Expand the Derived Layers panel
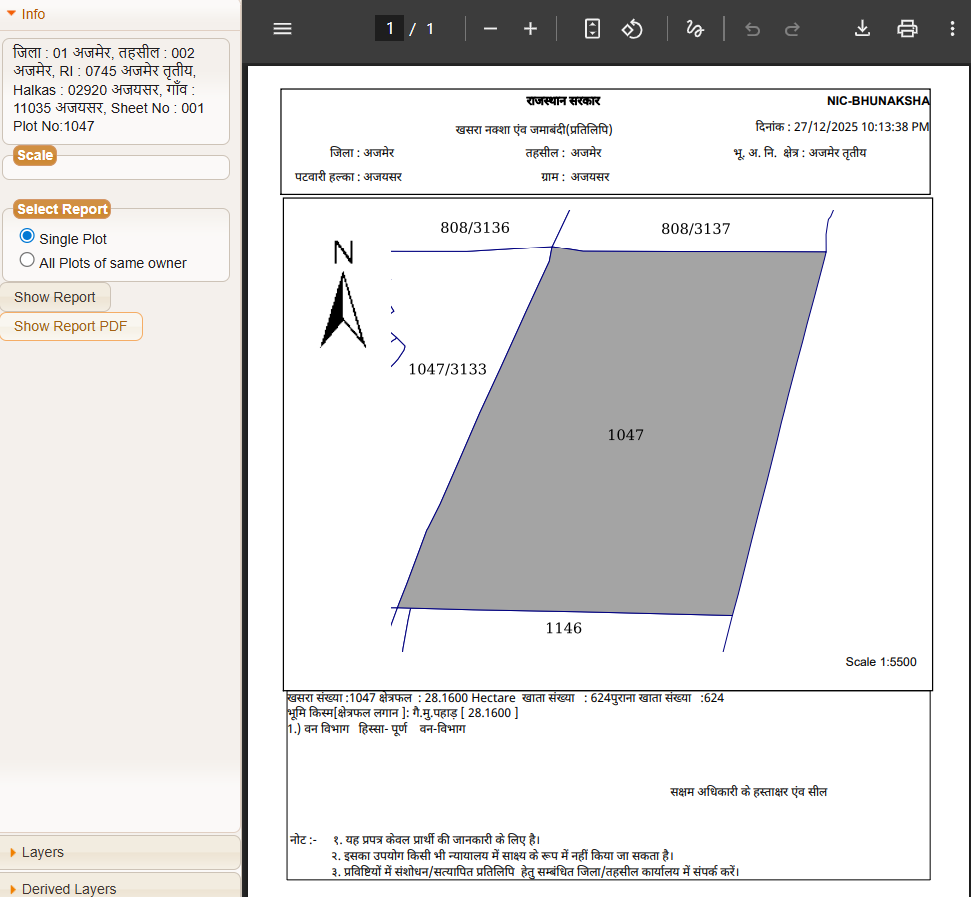 (68, 888)
